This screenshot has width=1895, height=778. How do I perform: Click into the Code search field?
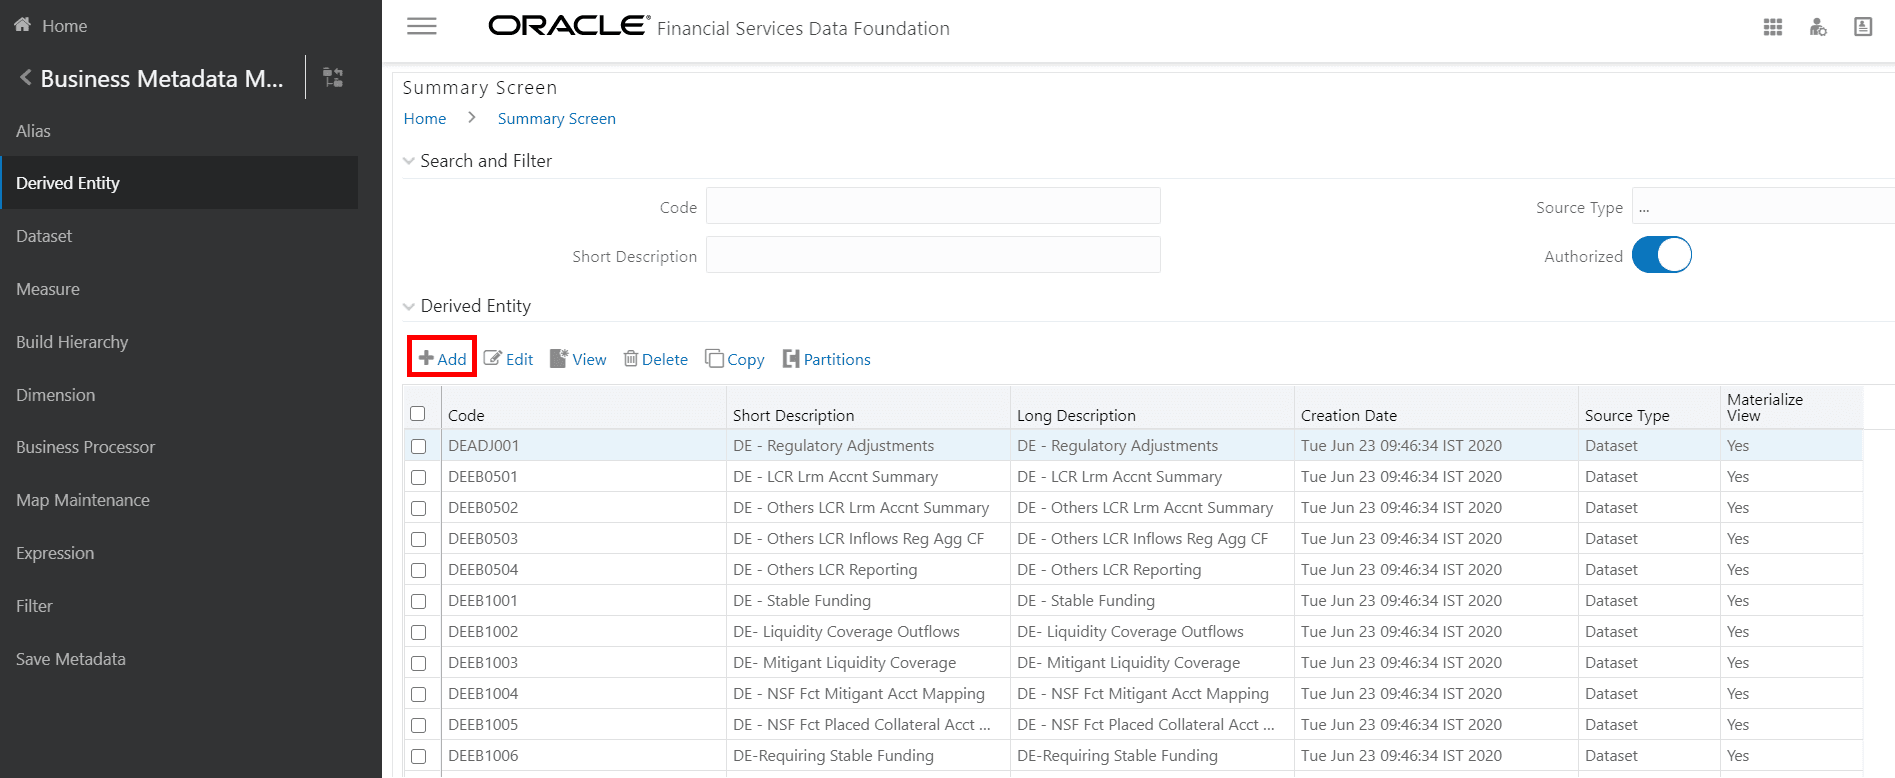(933, 206)
